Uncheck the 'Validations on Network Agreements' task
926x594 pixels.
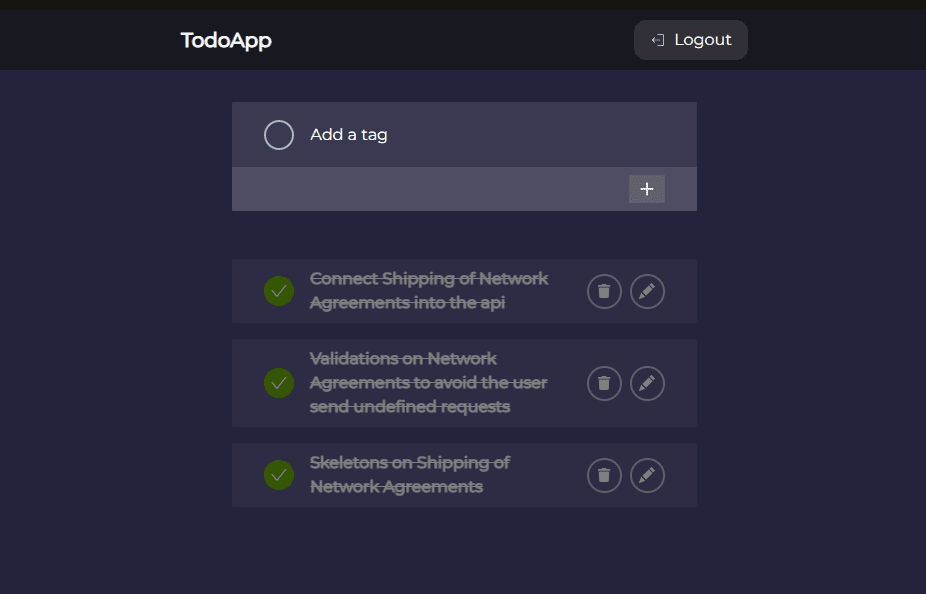(x=279, y=383)
